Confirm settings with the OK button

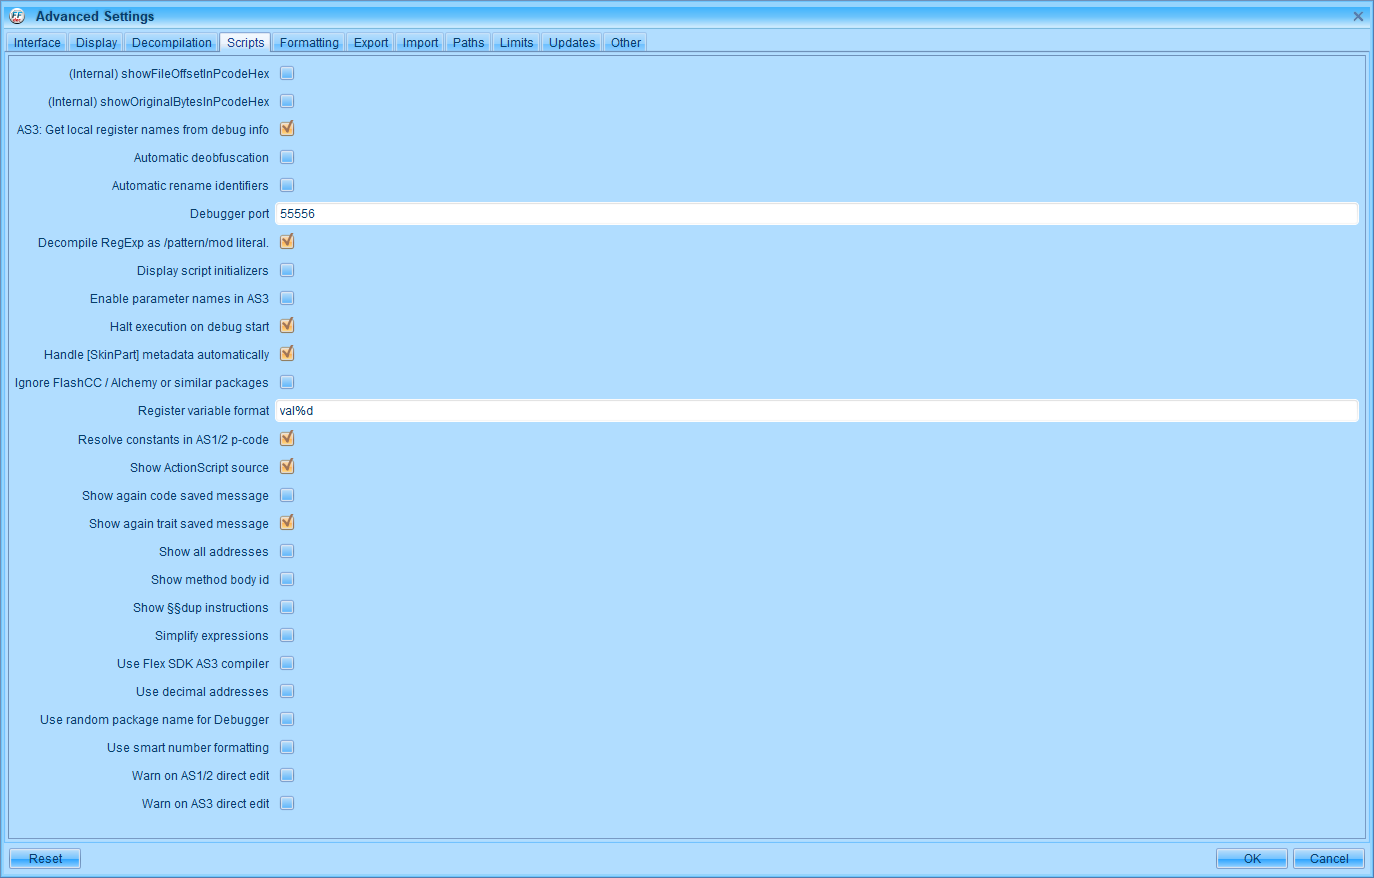pyautogui.click(x=1251, y=858)
